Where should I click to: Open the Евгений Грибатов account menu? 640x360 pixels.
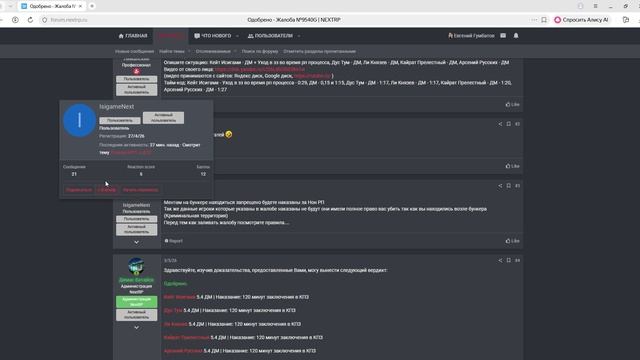click(x=471, y=36)
